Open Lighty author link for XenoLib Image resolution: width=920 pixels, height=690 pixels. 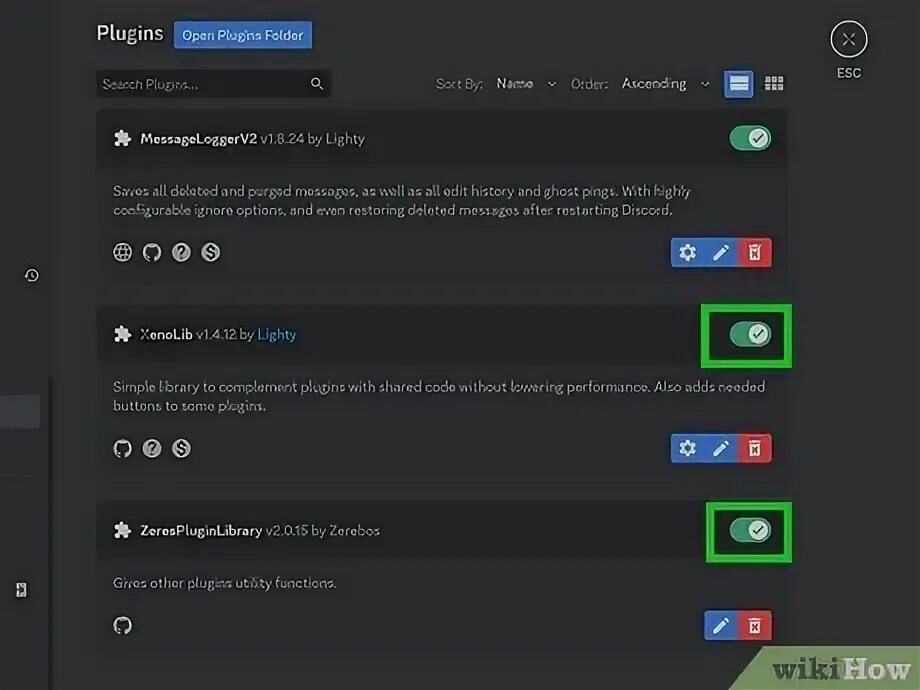[x=276, y=334]
